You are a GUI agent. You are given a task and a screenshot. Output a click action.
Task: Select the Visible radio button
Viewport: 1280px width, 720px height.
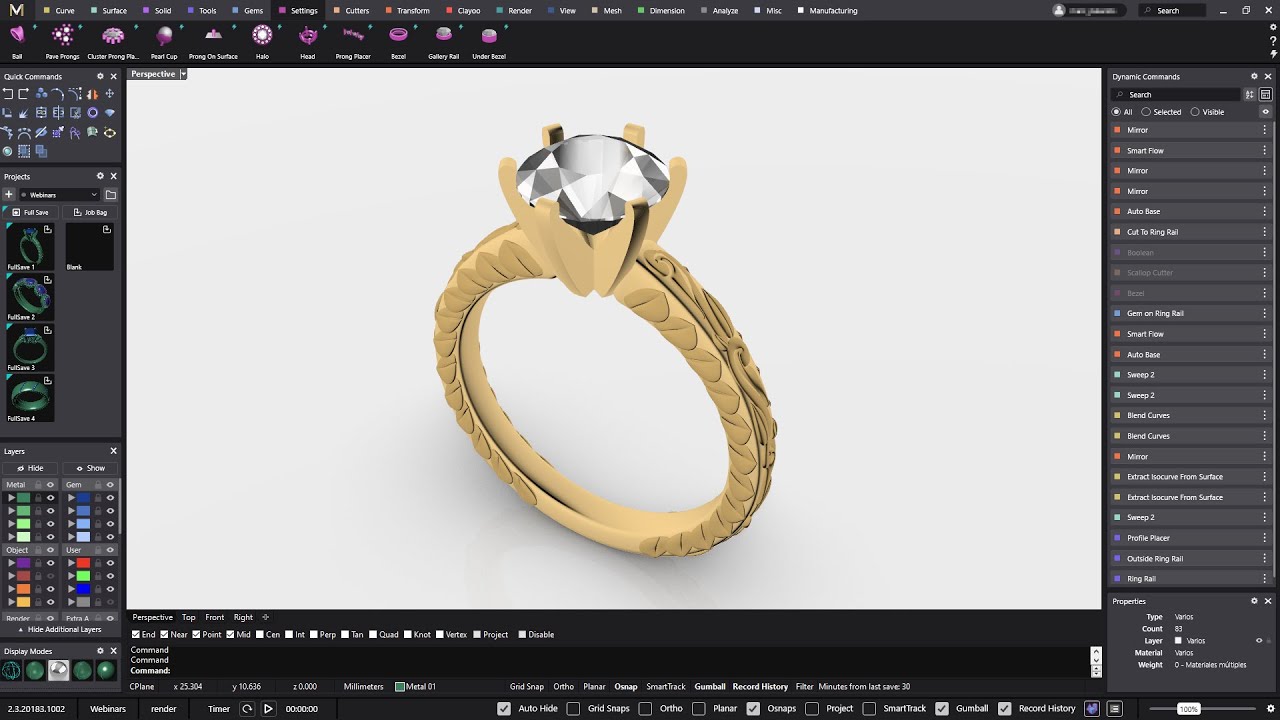1195,112
